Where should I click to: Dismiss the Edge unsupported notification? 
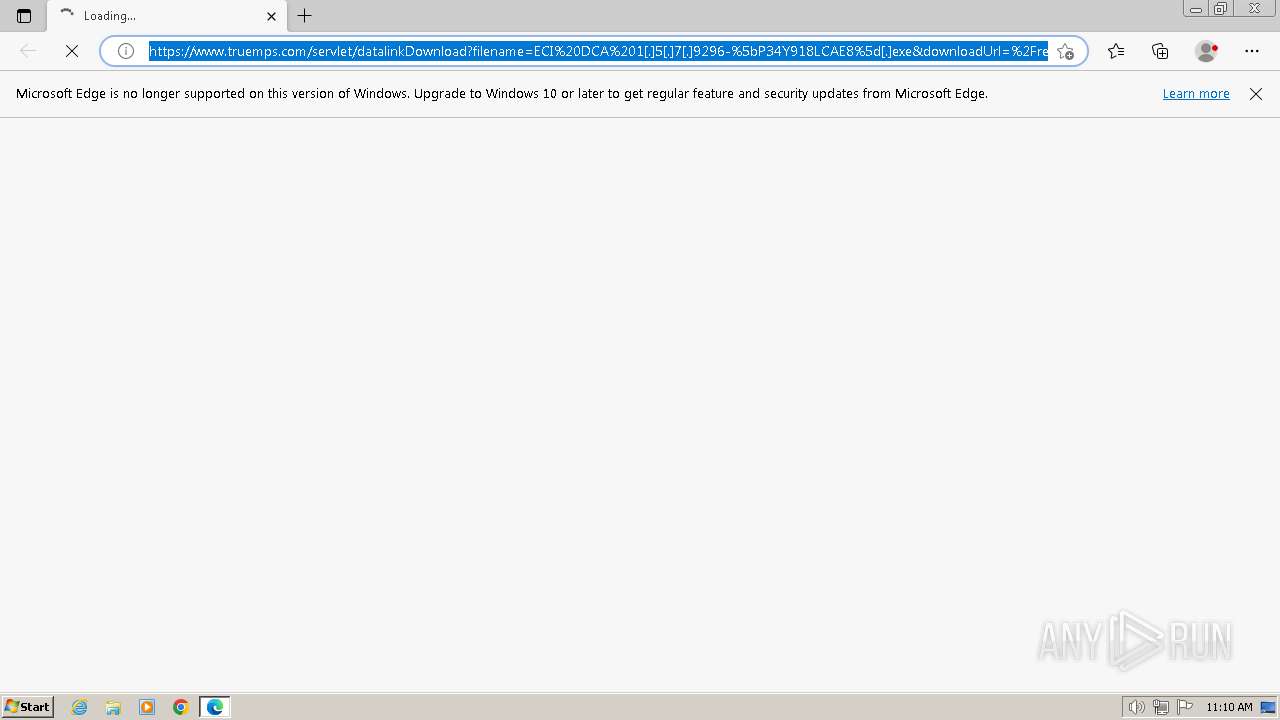1256,94
